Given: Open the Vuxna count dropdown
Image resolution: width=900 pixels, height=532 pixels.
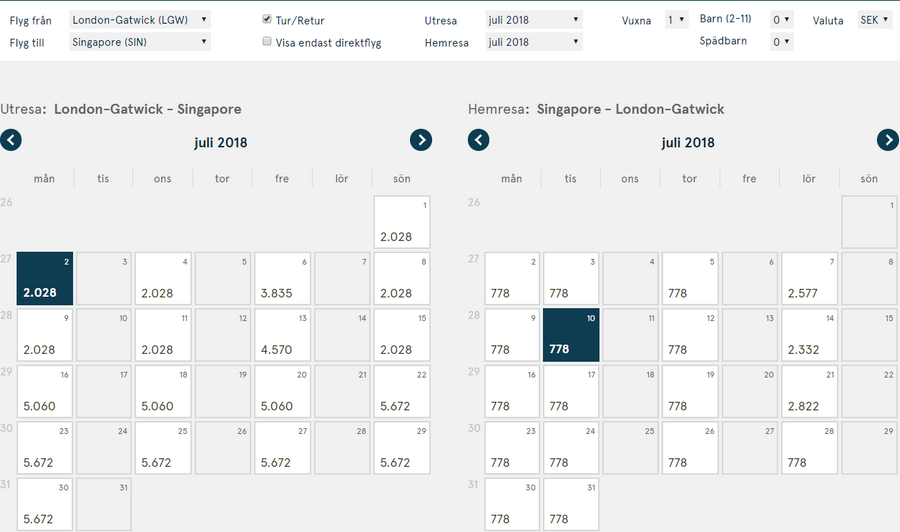Looking at the screenshot, I should (676, 20).
